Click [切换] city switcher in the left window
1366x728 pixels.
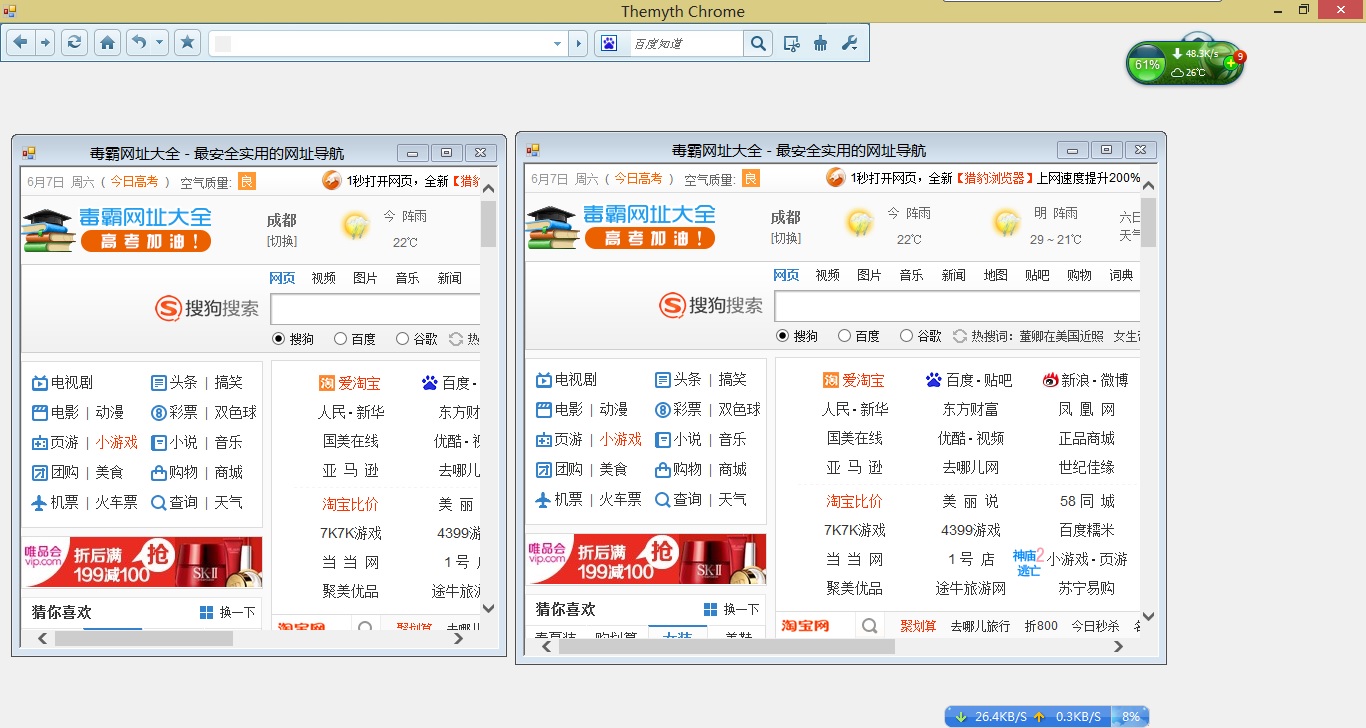click(x=282, y=241)
